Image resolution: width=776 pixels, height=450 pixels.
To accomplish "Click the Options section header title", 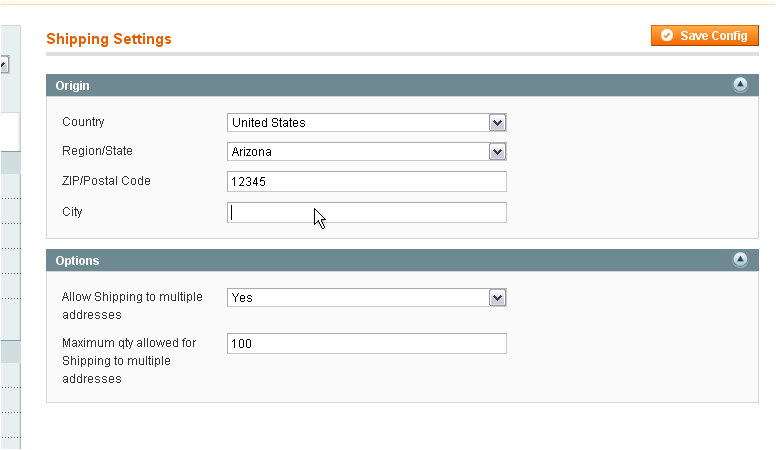I will point(77,261).
